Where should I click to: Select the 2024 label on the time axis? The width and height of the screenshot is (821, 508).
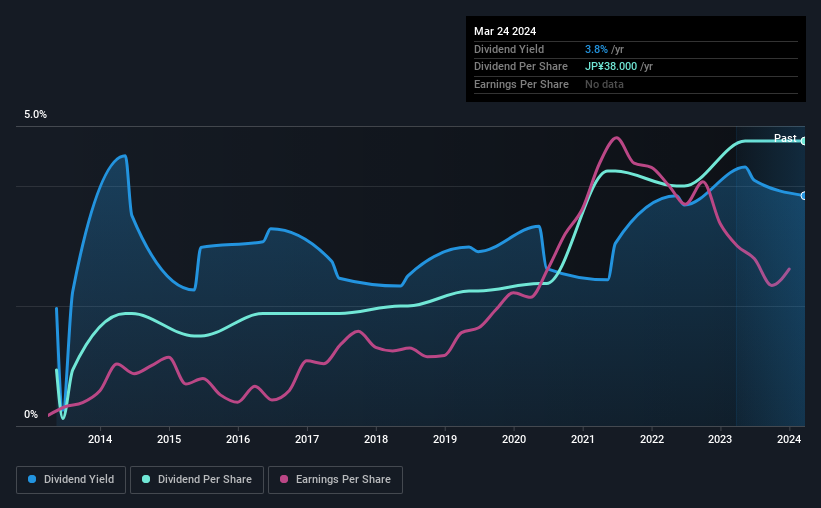coord(790,439)
